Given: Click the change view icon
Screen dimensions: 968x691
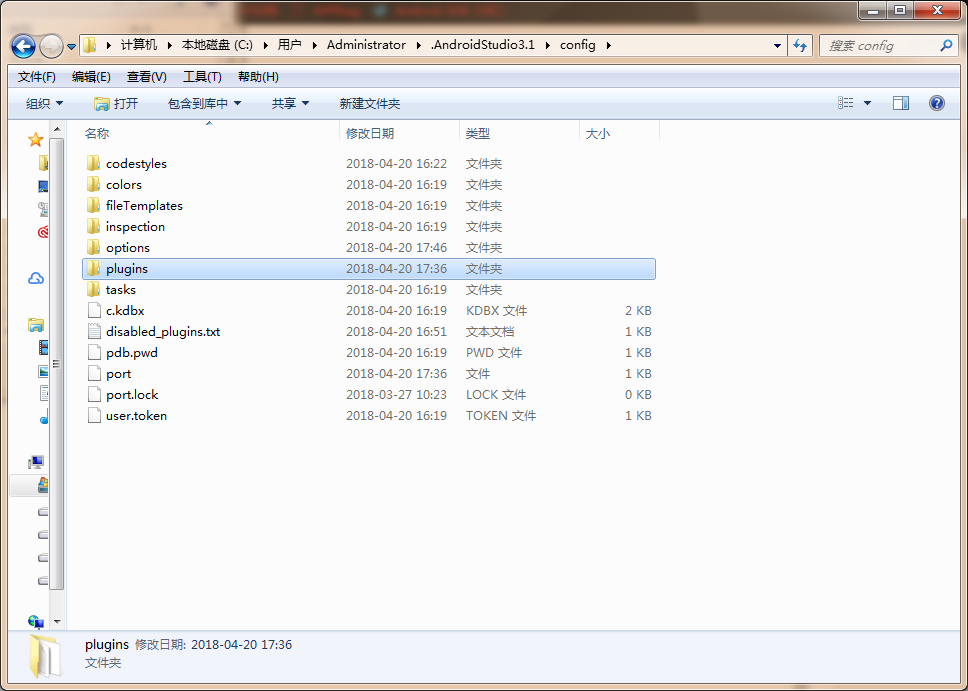Looking at the screenshot, I should (x=846, y=103).
